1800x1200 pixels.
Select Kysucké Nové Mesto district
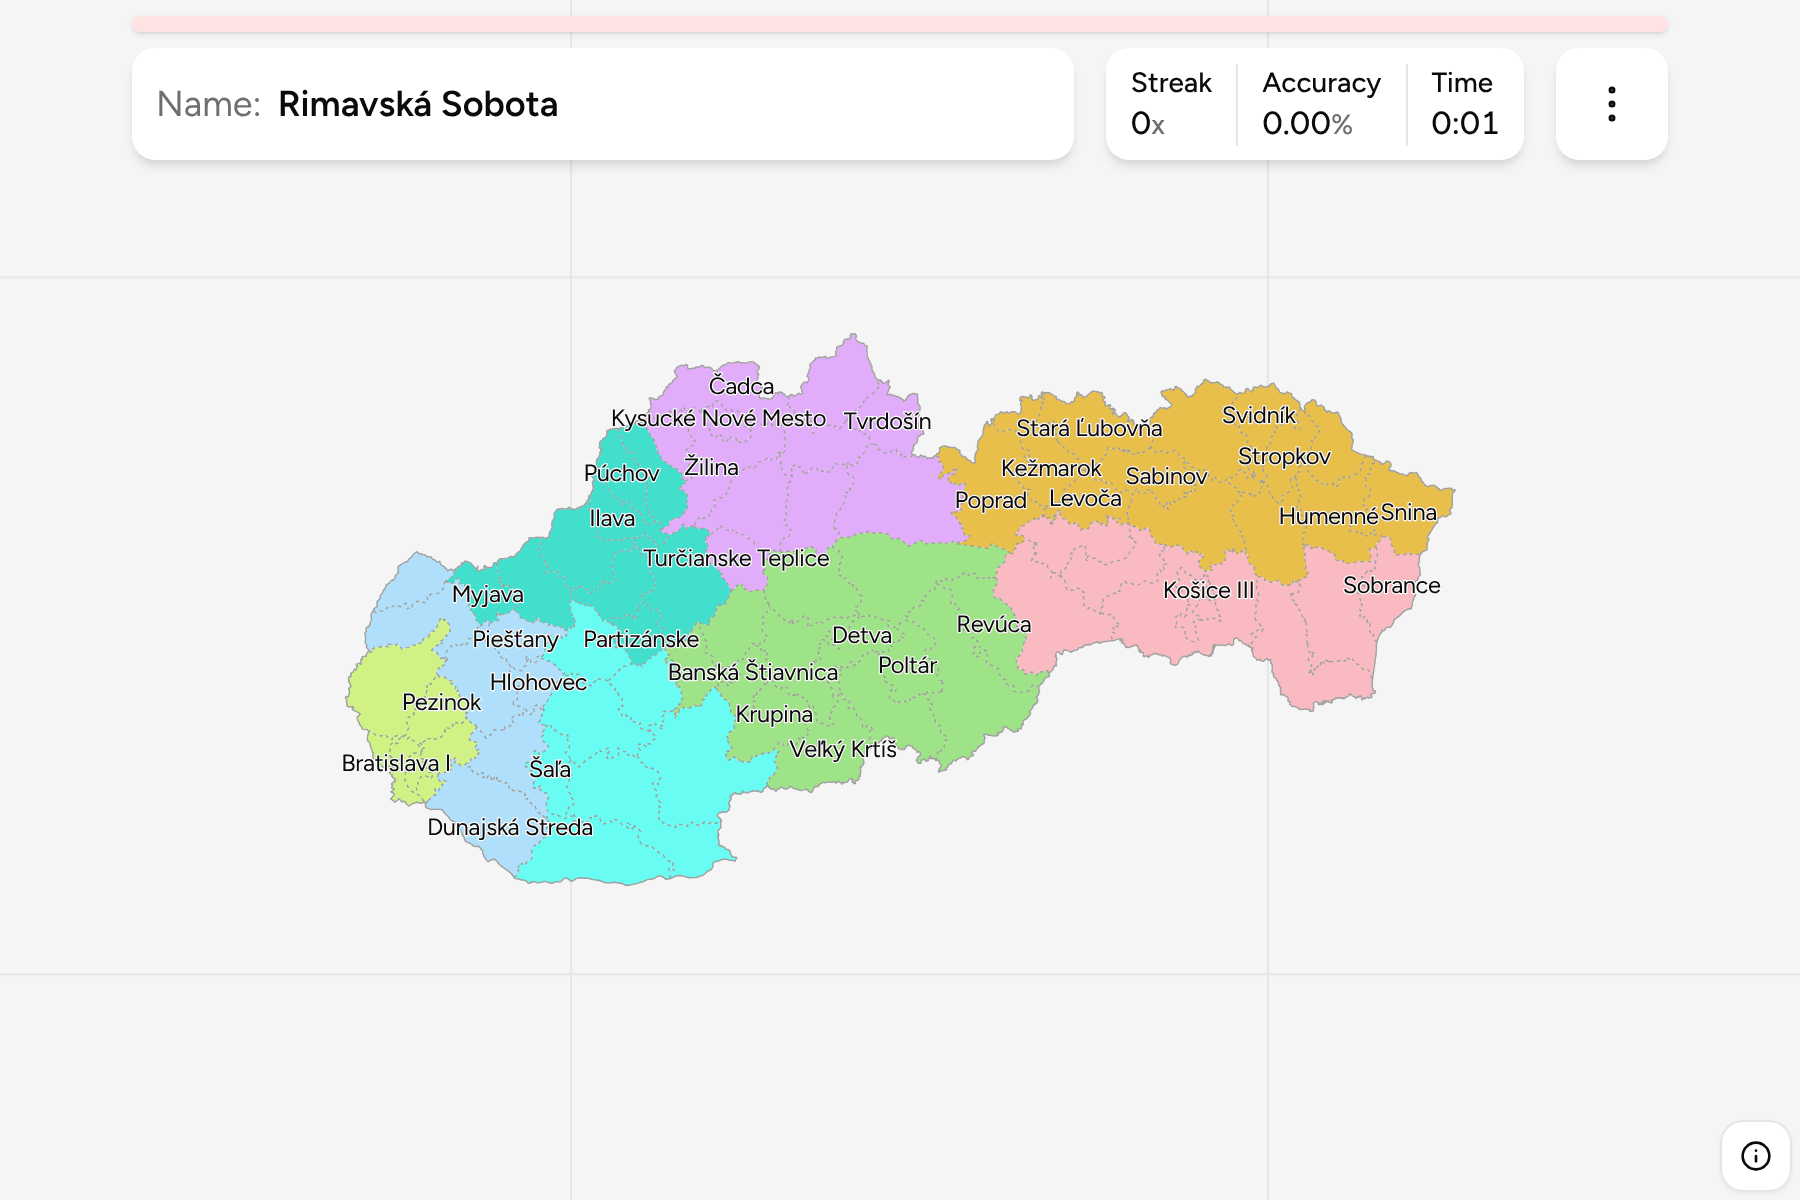click(x=718, y=418)
